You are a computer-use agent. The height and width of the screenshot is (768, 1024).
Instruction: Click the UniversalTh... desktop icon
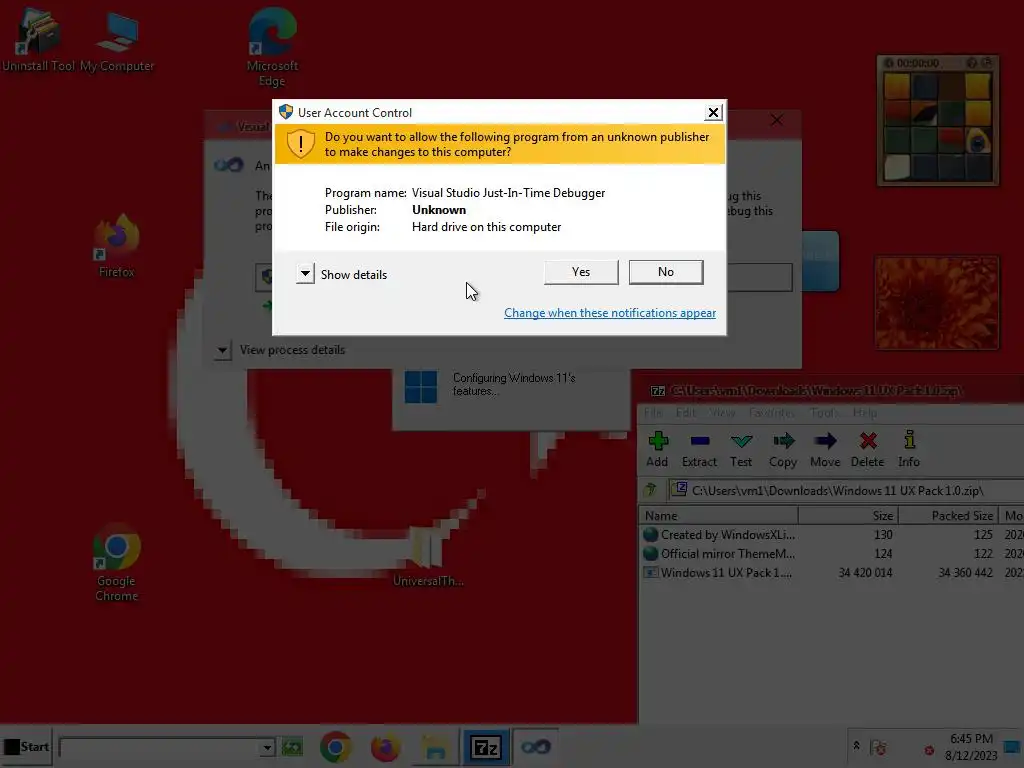coord(428,556)
